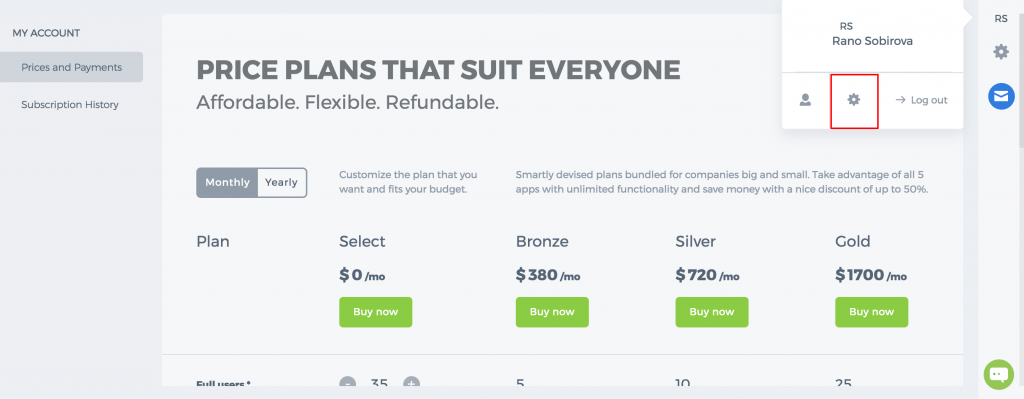Open the user profile person icon
Viewport: 1024px width, 399px height.
805,100
